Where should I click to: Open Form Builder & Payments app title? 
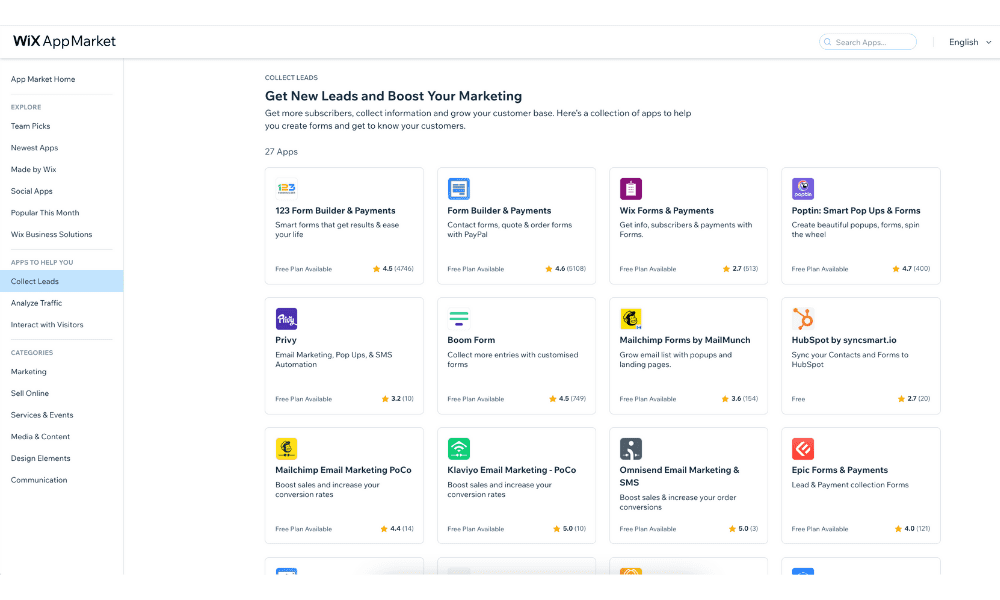pyautogui.click(x=499, y=211)
